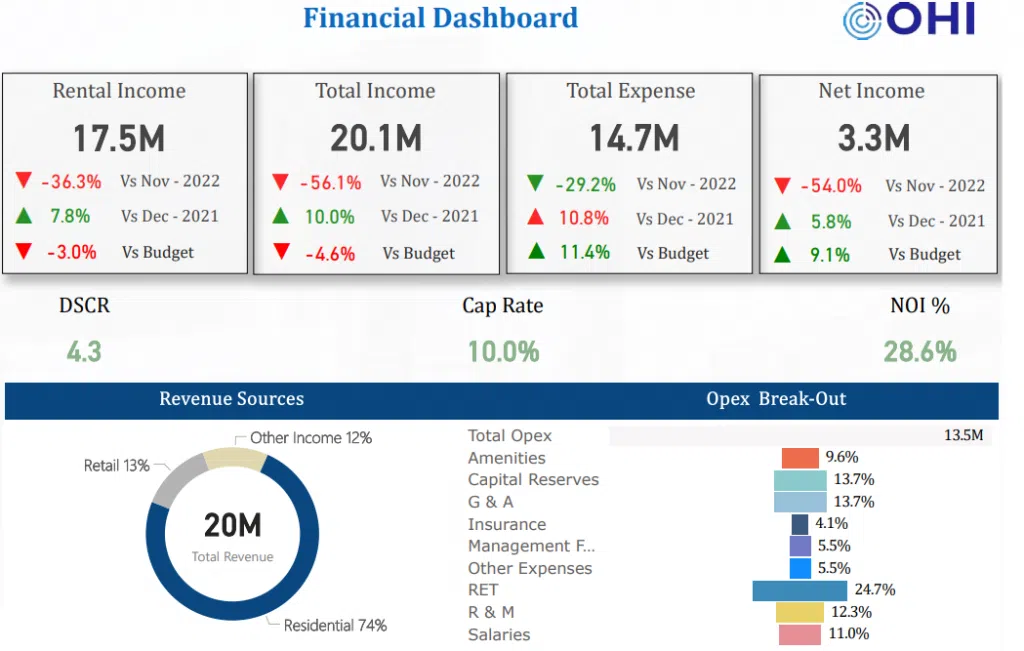Click the DSCR 4.3 value
1024x651 pixels.
[84, 351]
